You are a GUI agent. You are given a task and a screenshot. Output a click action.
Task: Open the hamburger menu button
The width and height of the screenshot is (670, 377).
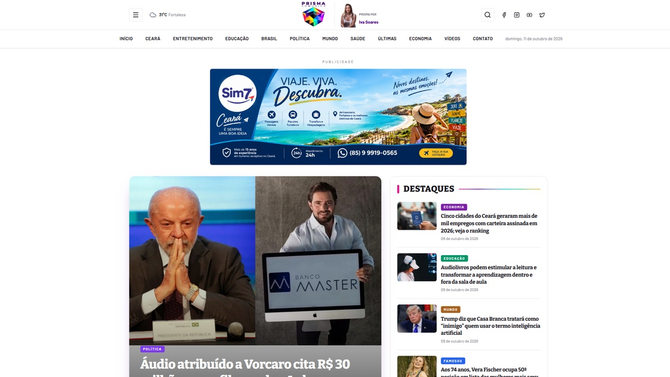[x=135, y=15]
